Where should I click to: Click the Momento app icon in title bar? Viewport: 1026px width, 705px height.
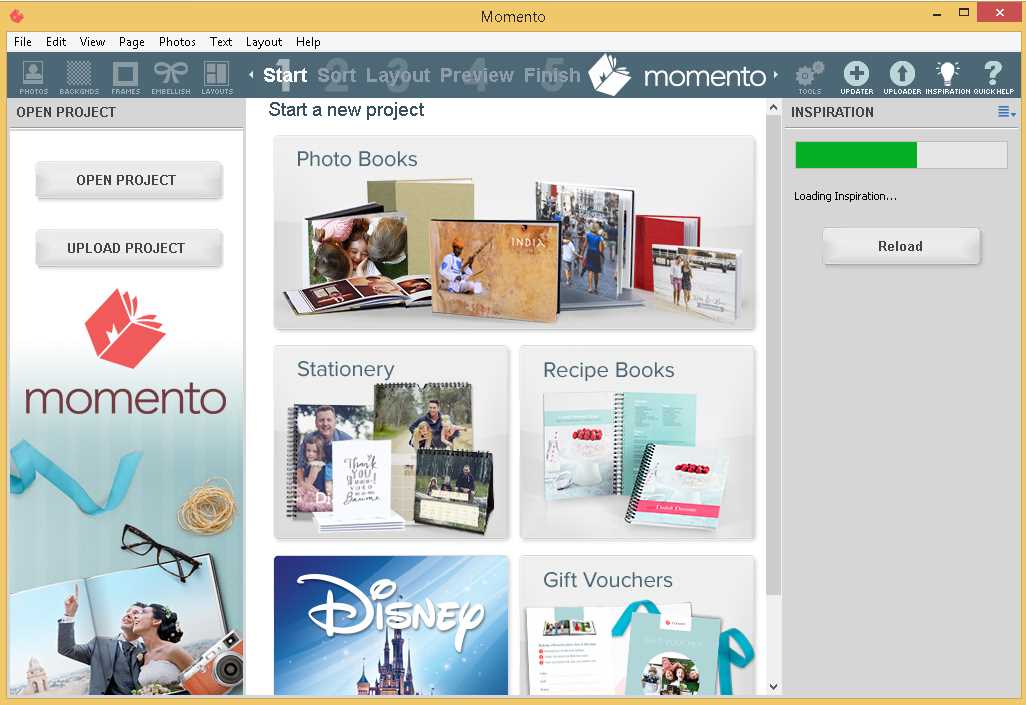click(x=17, y=15)
